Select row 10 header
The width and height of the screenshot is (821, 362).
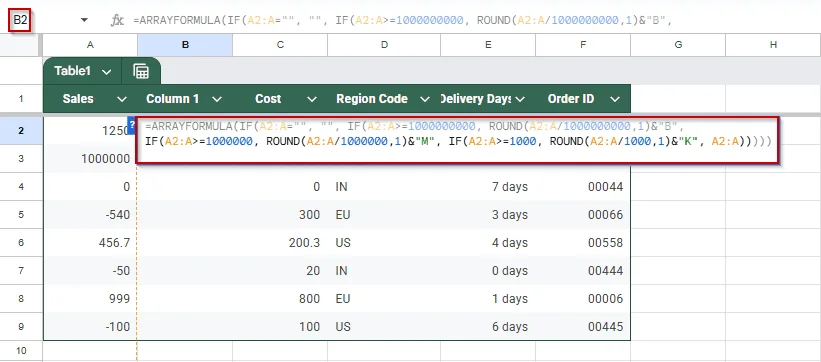coord(21,350)
